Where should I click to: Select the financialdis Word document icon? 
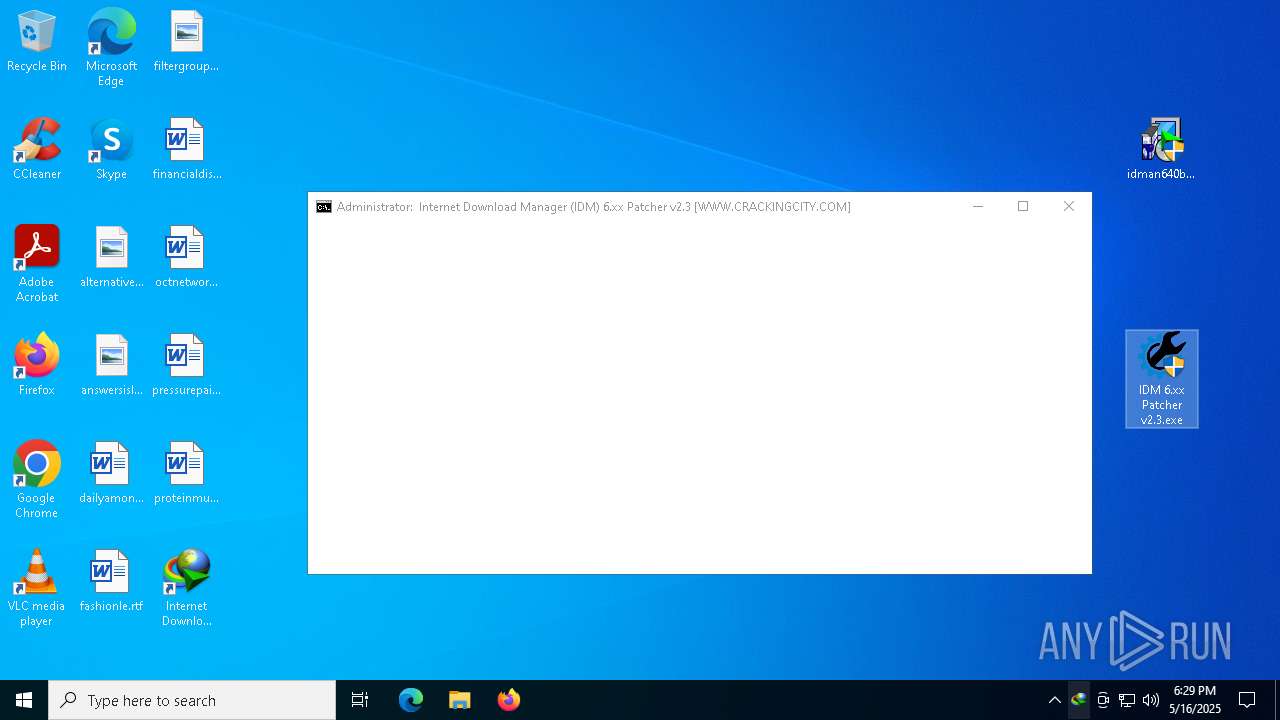pos(186,149)
